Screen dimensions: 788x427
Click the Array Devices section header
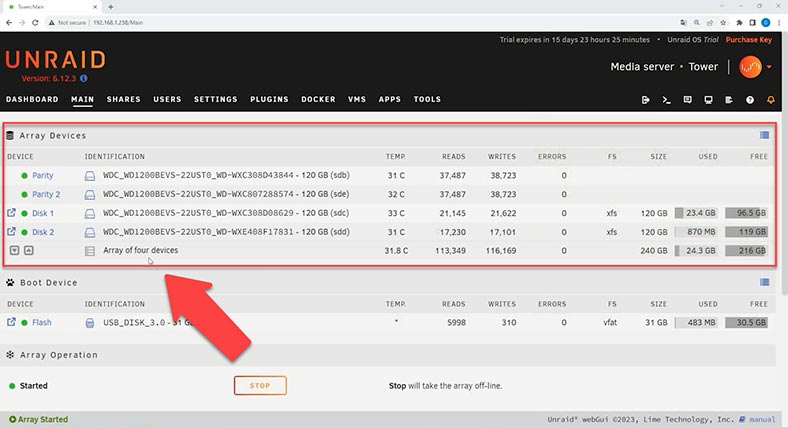53,136
